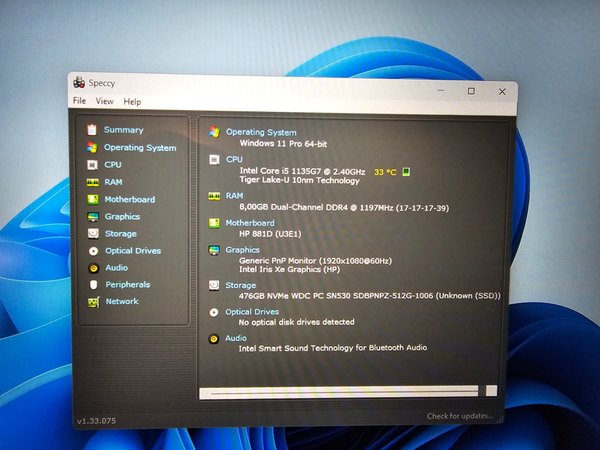600x450 pixels.
Task: Click the Graphics heading in summary pane
Action: (243, 250)
